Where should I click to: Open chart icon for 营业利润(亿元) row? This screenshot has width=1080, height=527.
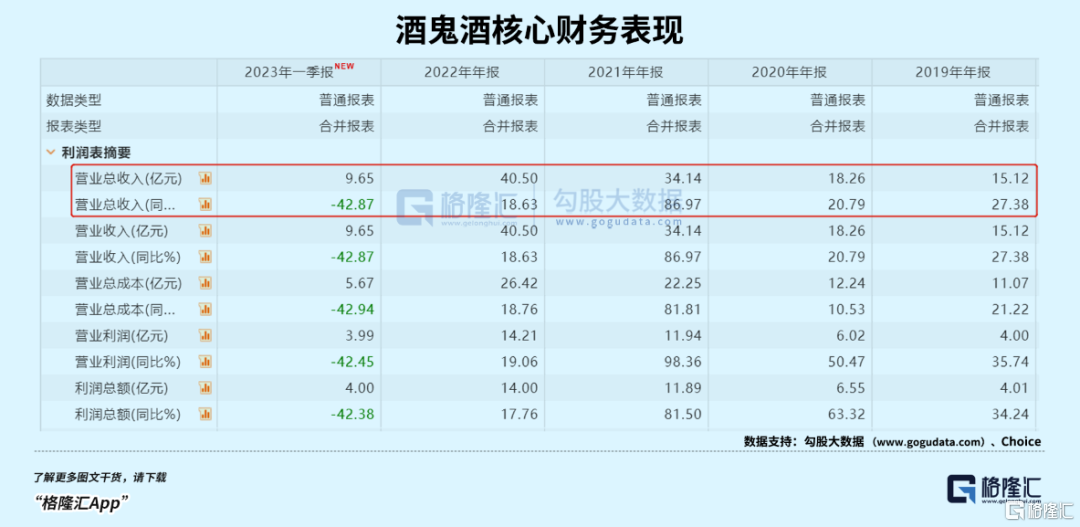tap(205, 335)
